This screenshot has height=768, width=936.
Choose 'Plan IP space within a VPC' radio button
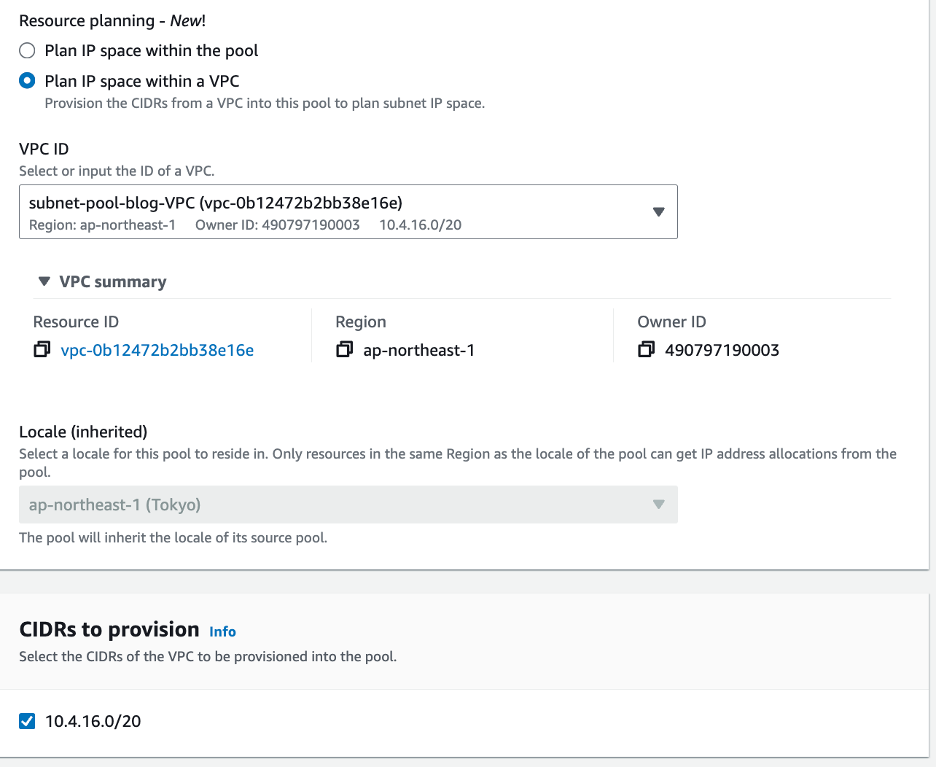(x=28, y=81)
